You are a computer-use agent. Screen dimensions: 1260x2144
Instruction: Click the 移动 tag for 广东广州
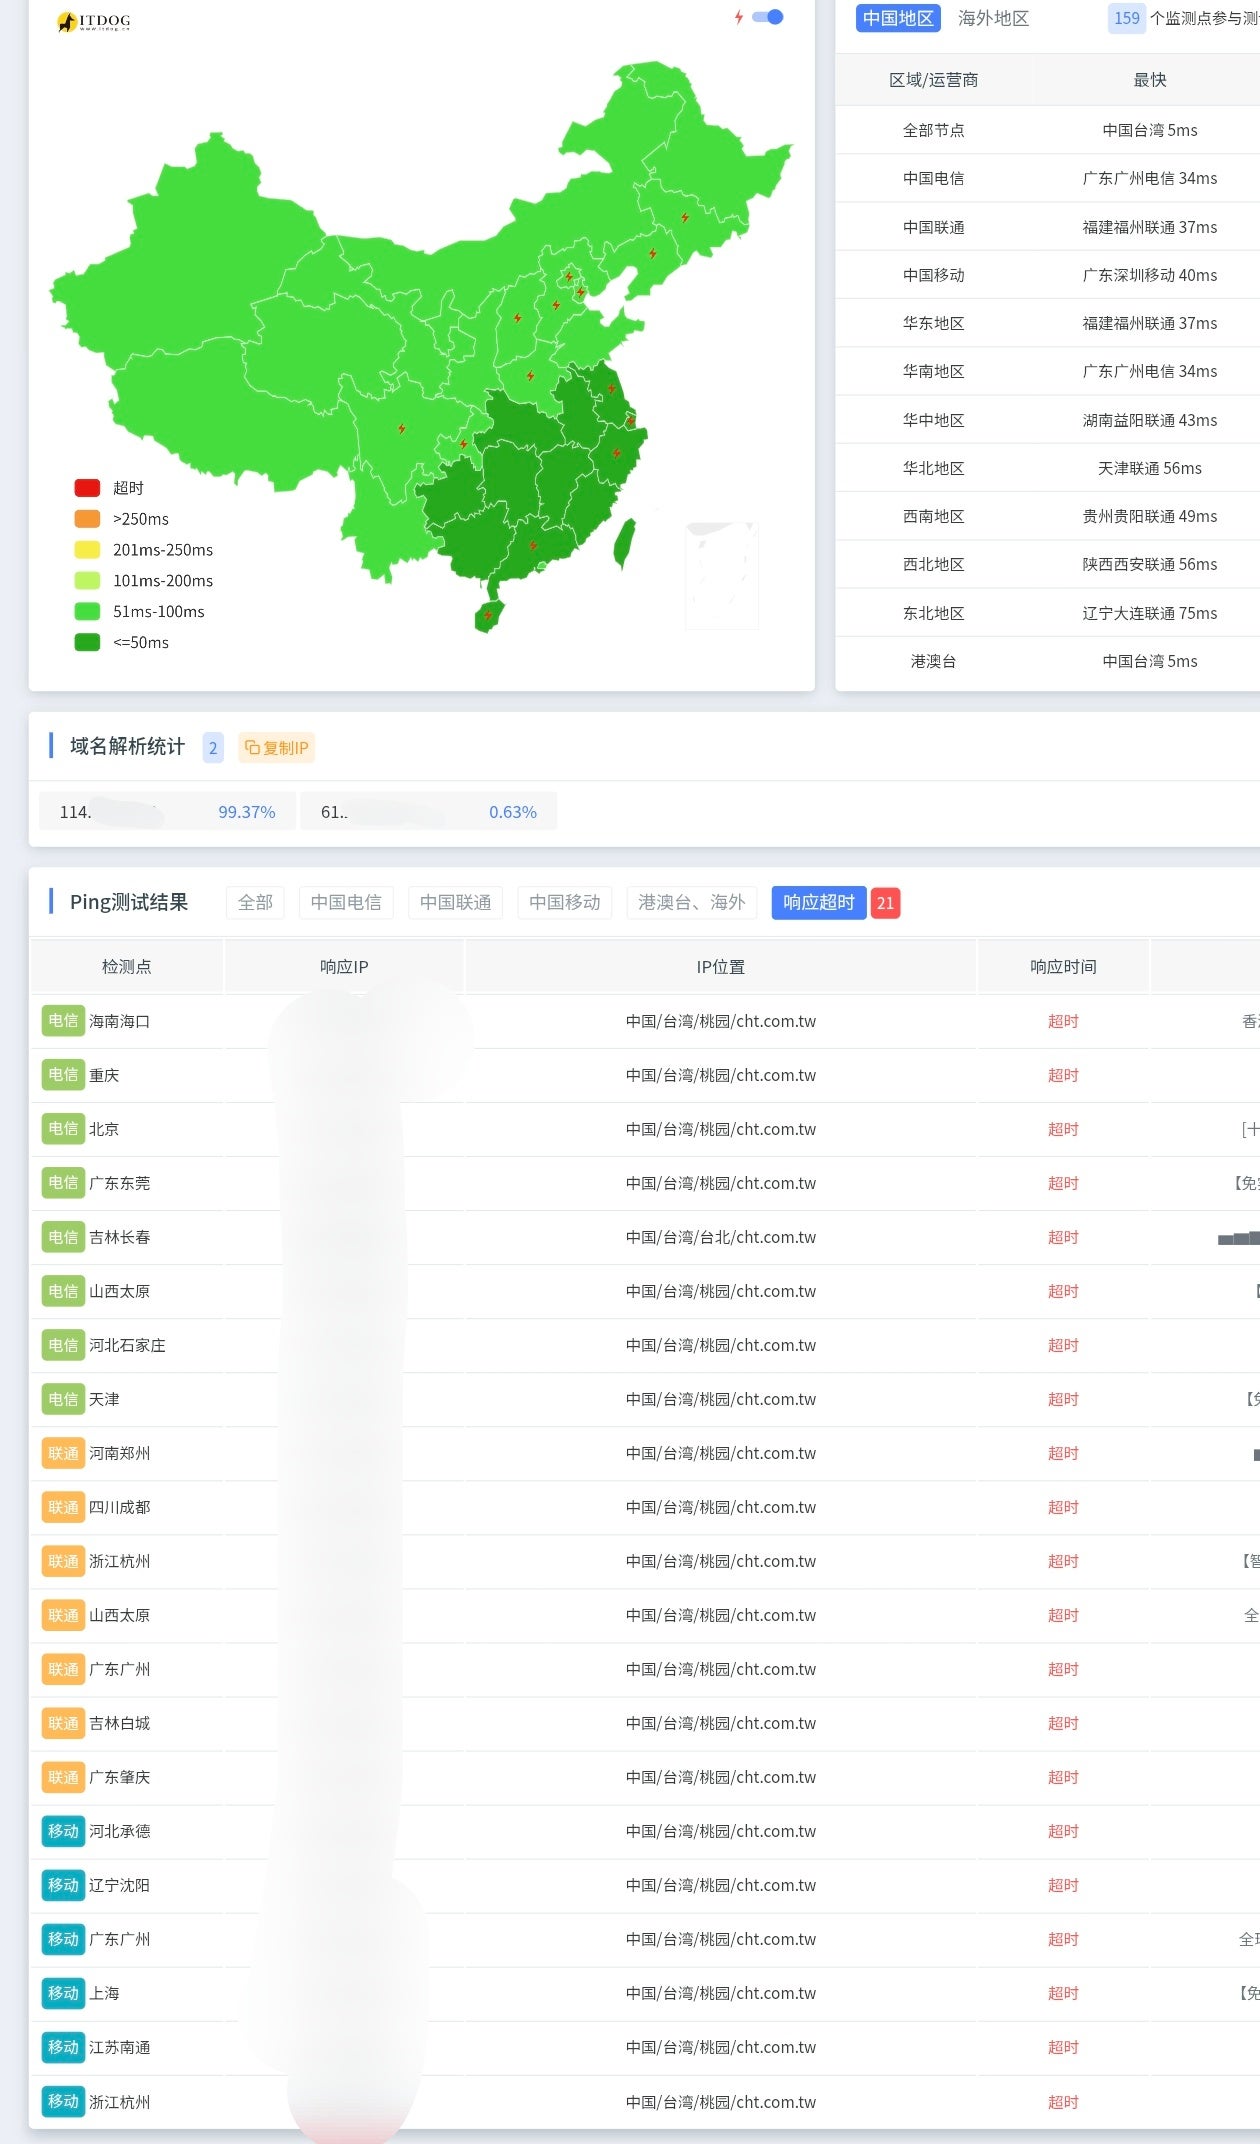point(63,1939)
